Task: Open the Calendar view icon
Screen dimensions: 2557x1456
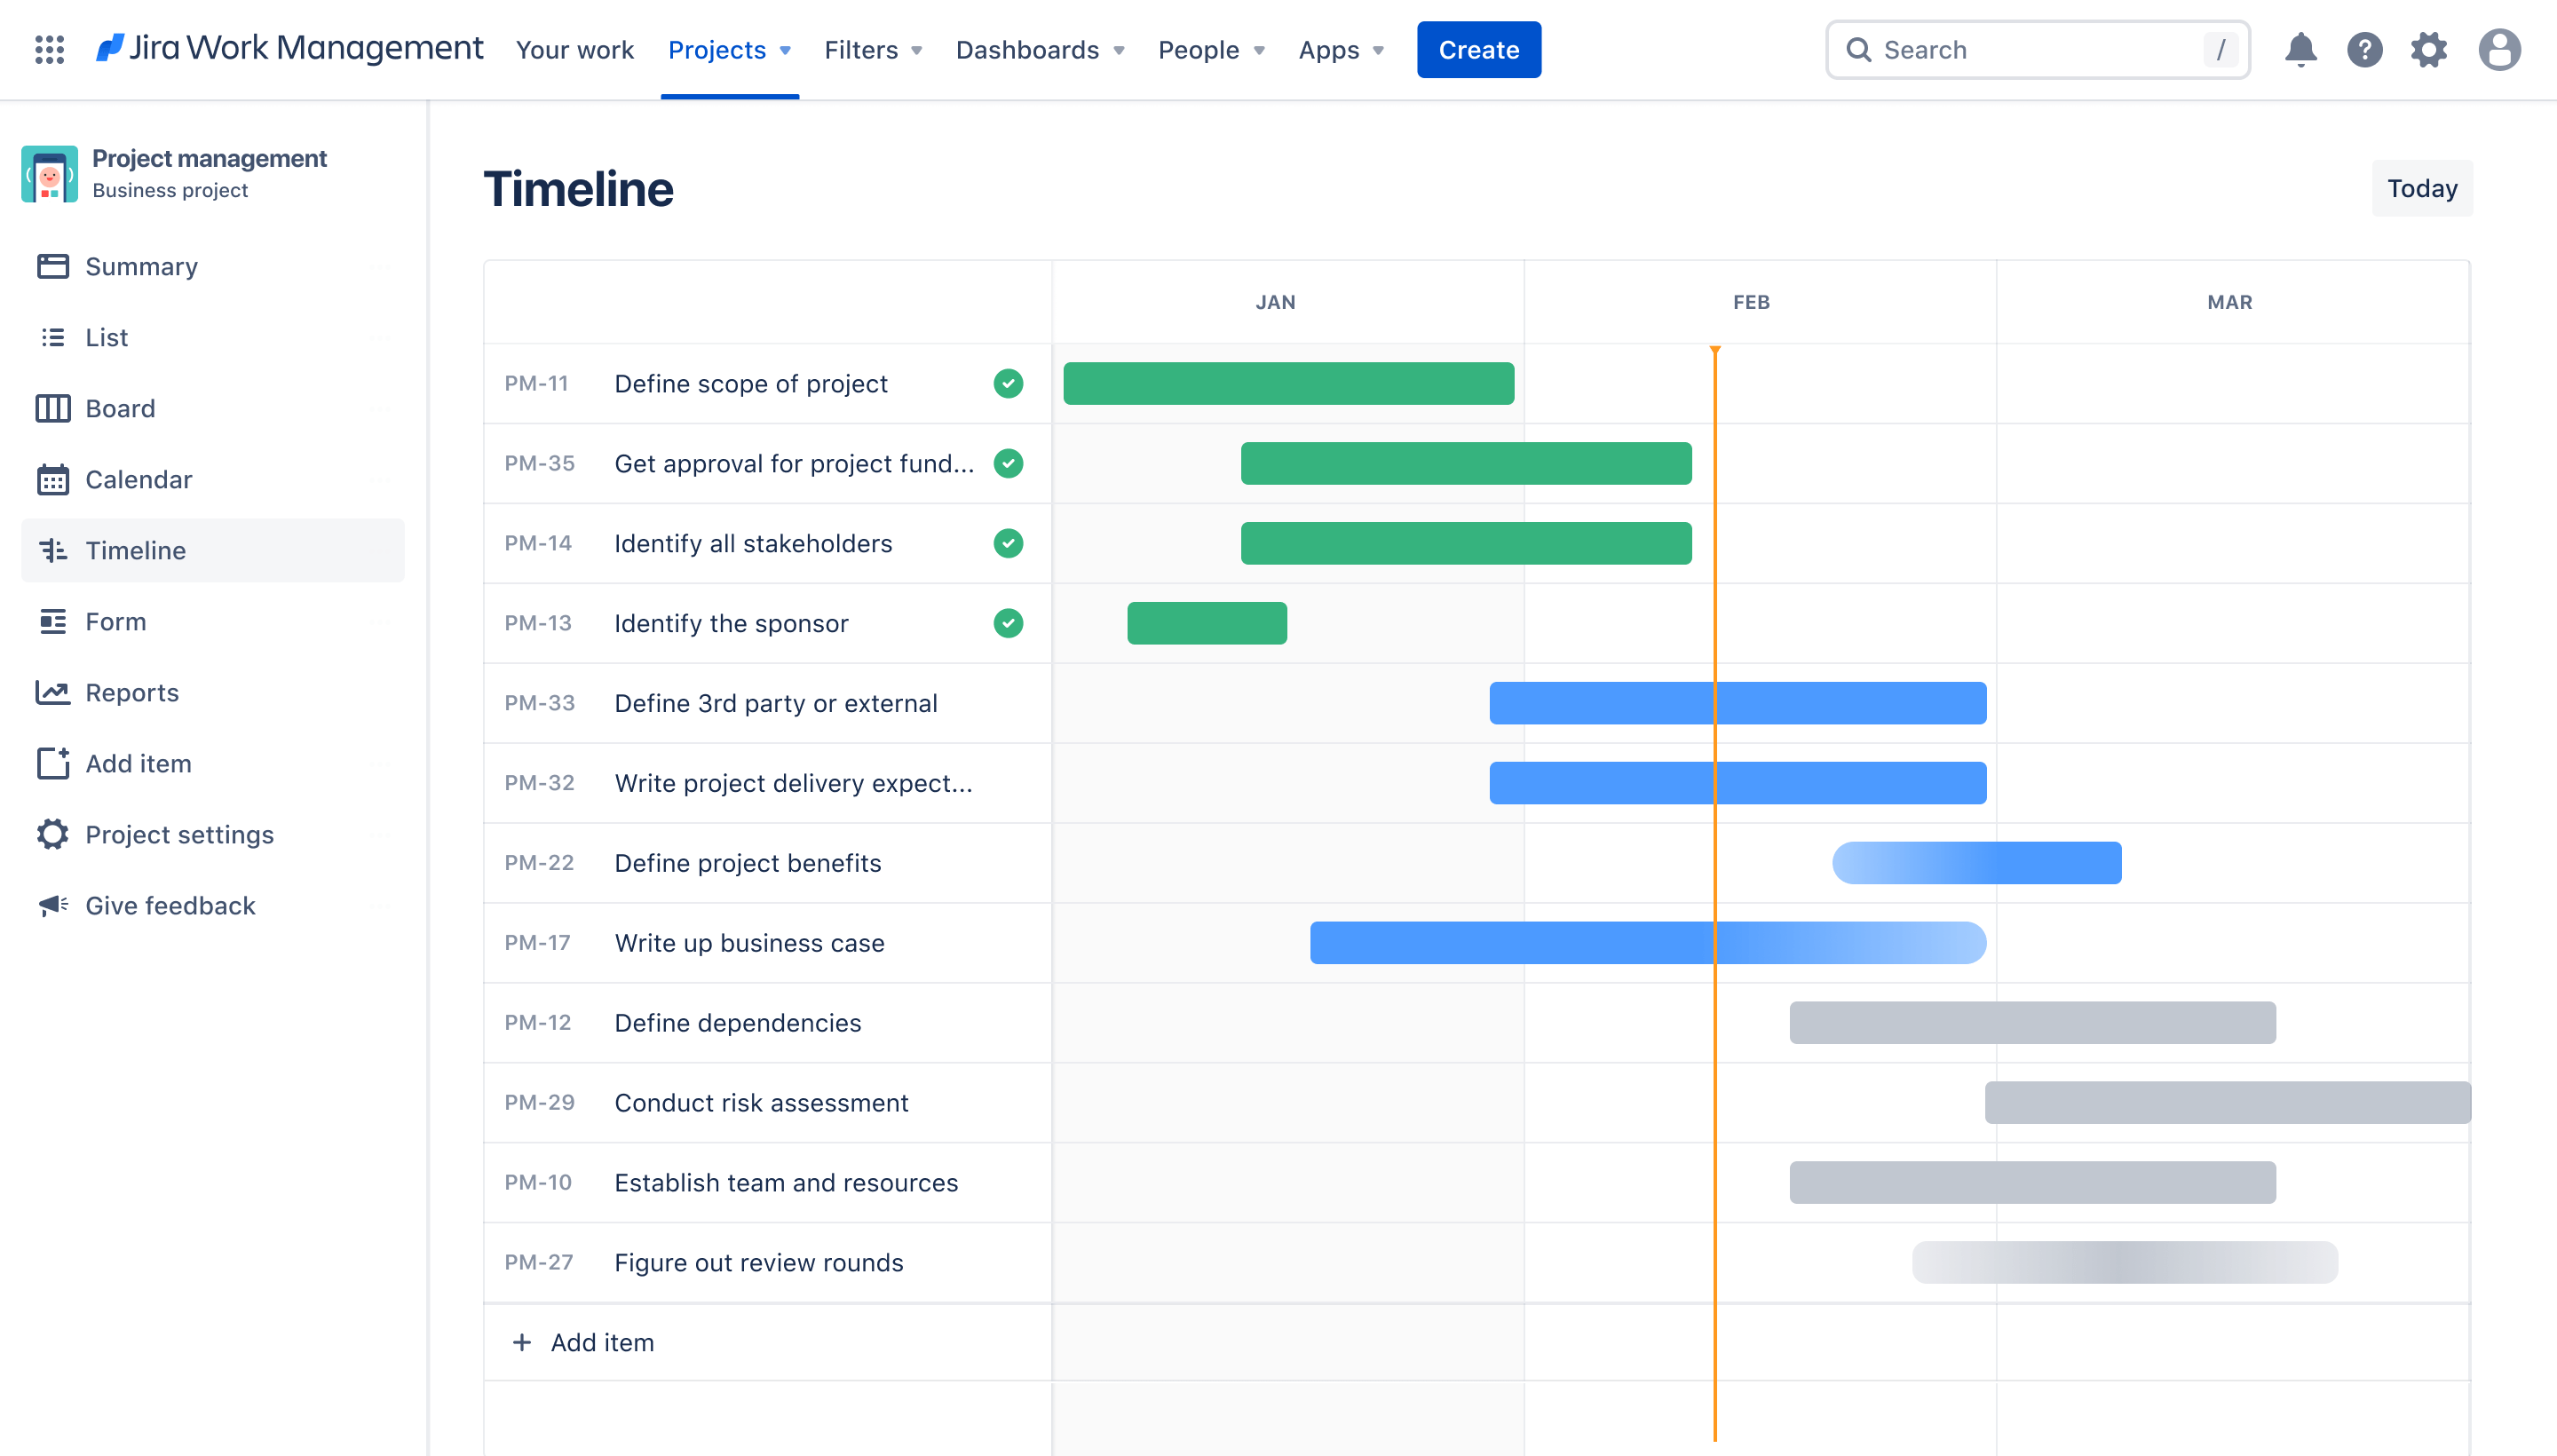Action: point(52,478)
